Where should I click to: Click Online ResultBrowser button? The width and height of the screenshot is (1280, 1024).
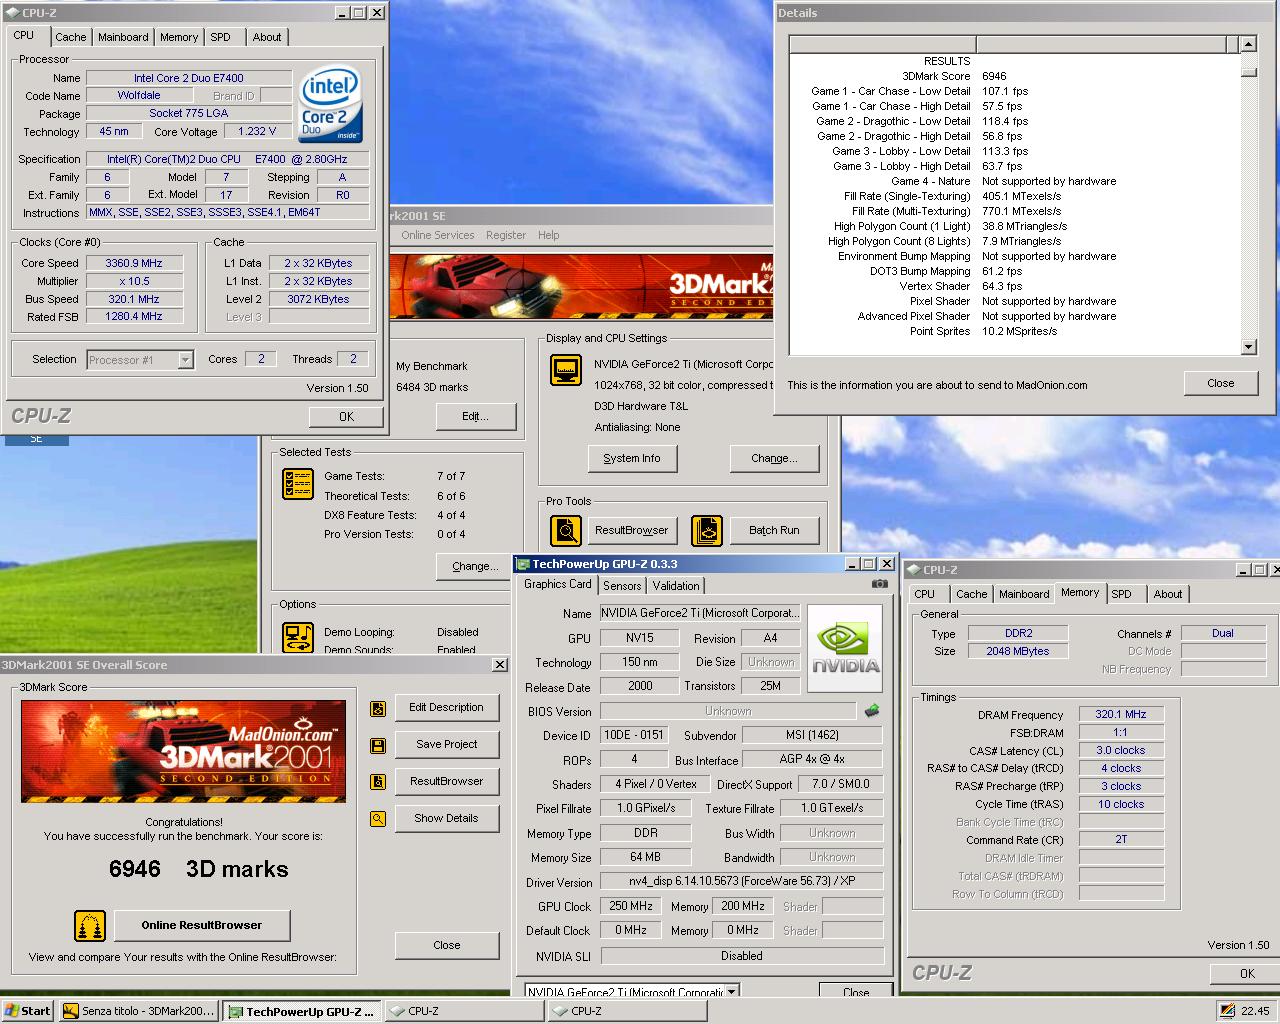click(x=202, y=926)
